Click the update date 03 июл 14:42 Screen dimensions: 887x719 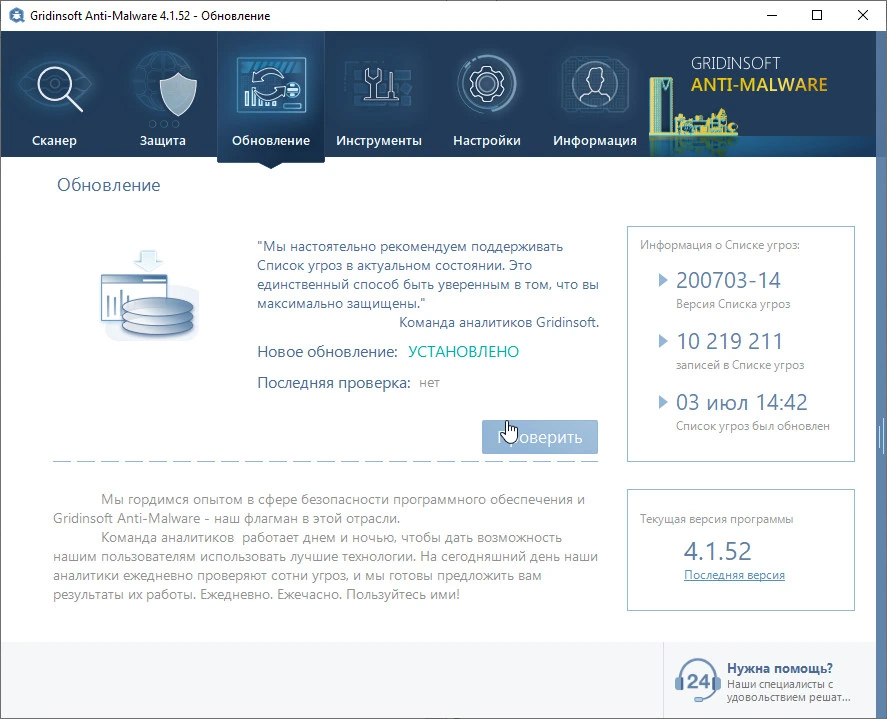click(x=742, y=402)
